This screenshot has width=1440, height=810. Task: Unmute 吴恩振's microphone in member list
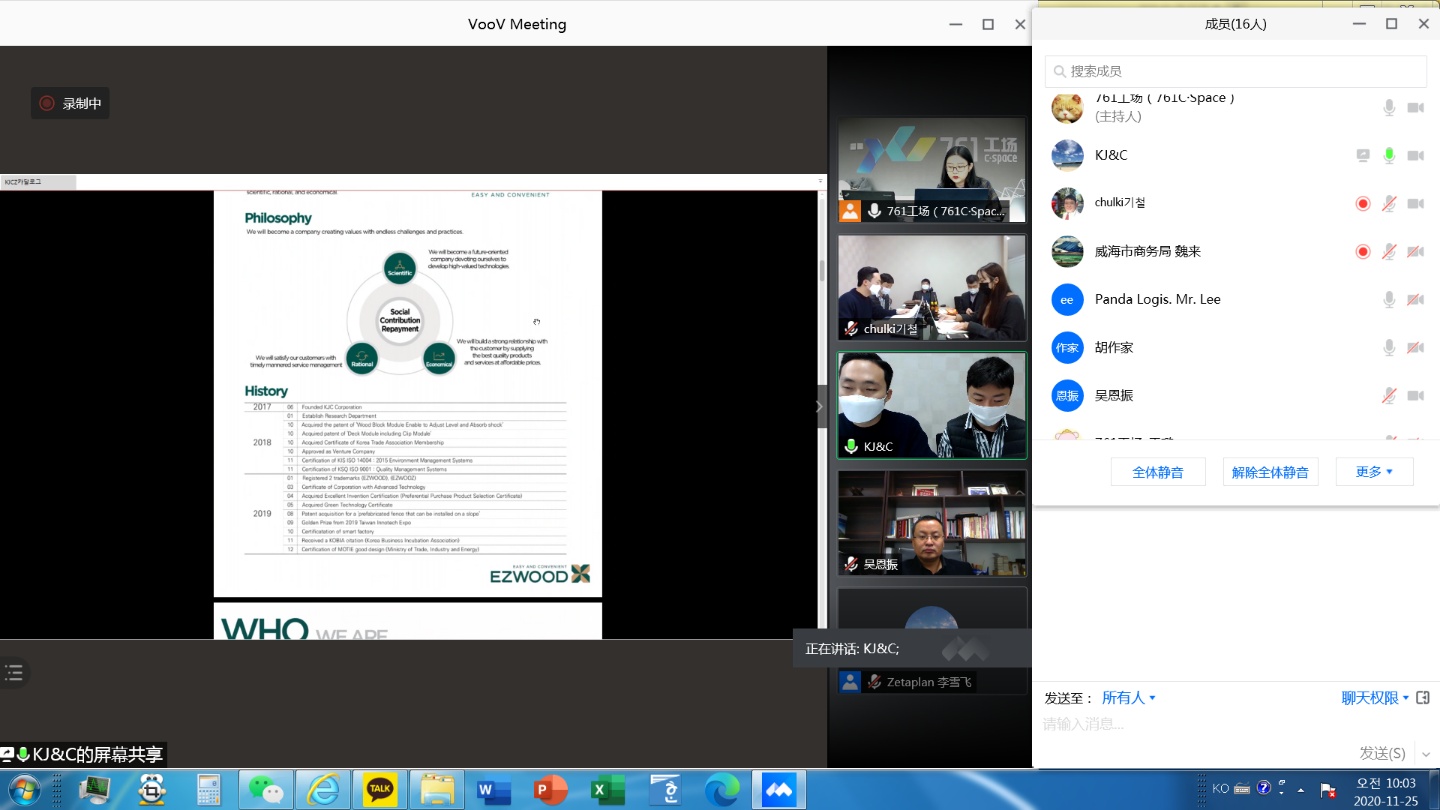(1389, 395)
